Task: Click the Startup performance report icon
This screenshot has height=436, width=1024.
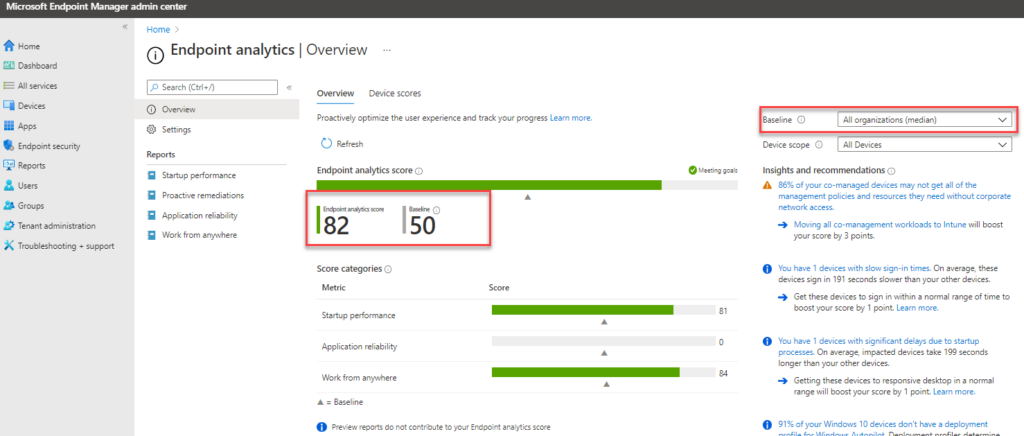Action: [152, 176]
